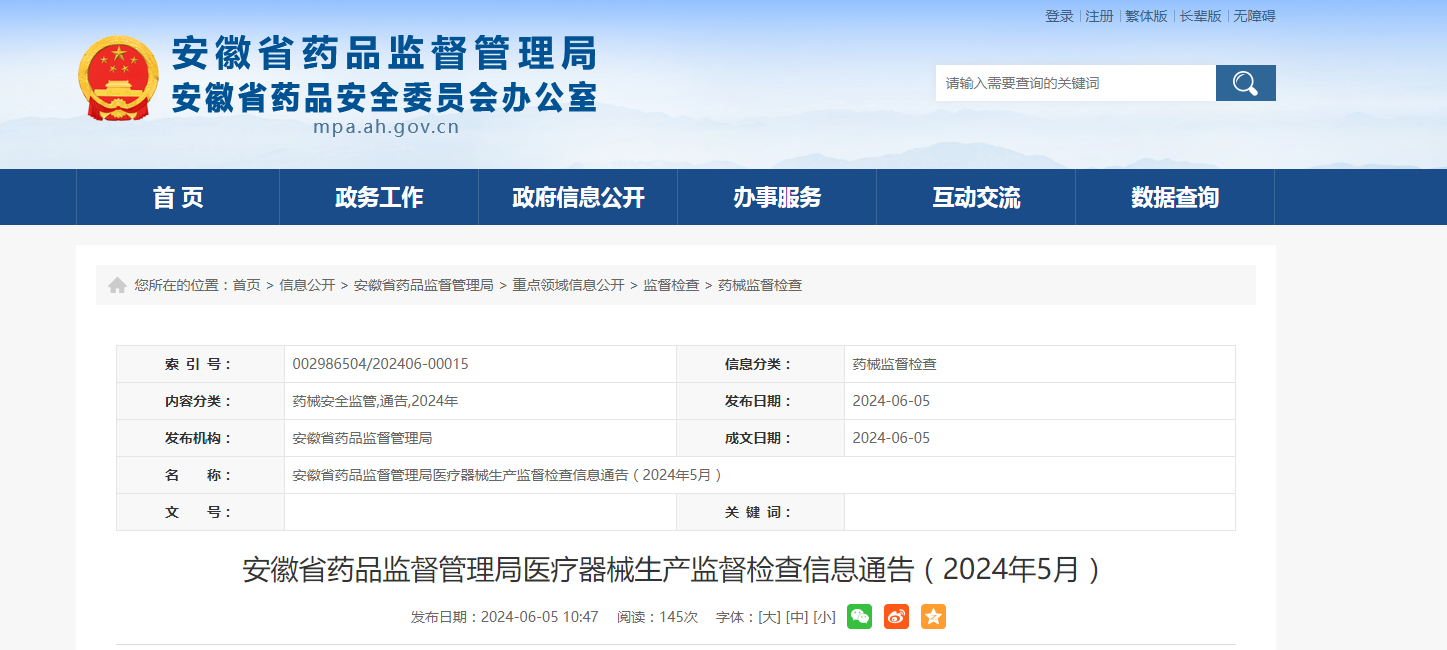Share article via Weibo icon
This screenshot has width=1447, height=650.
tap(896, 617)
